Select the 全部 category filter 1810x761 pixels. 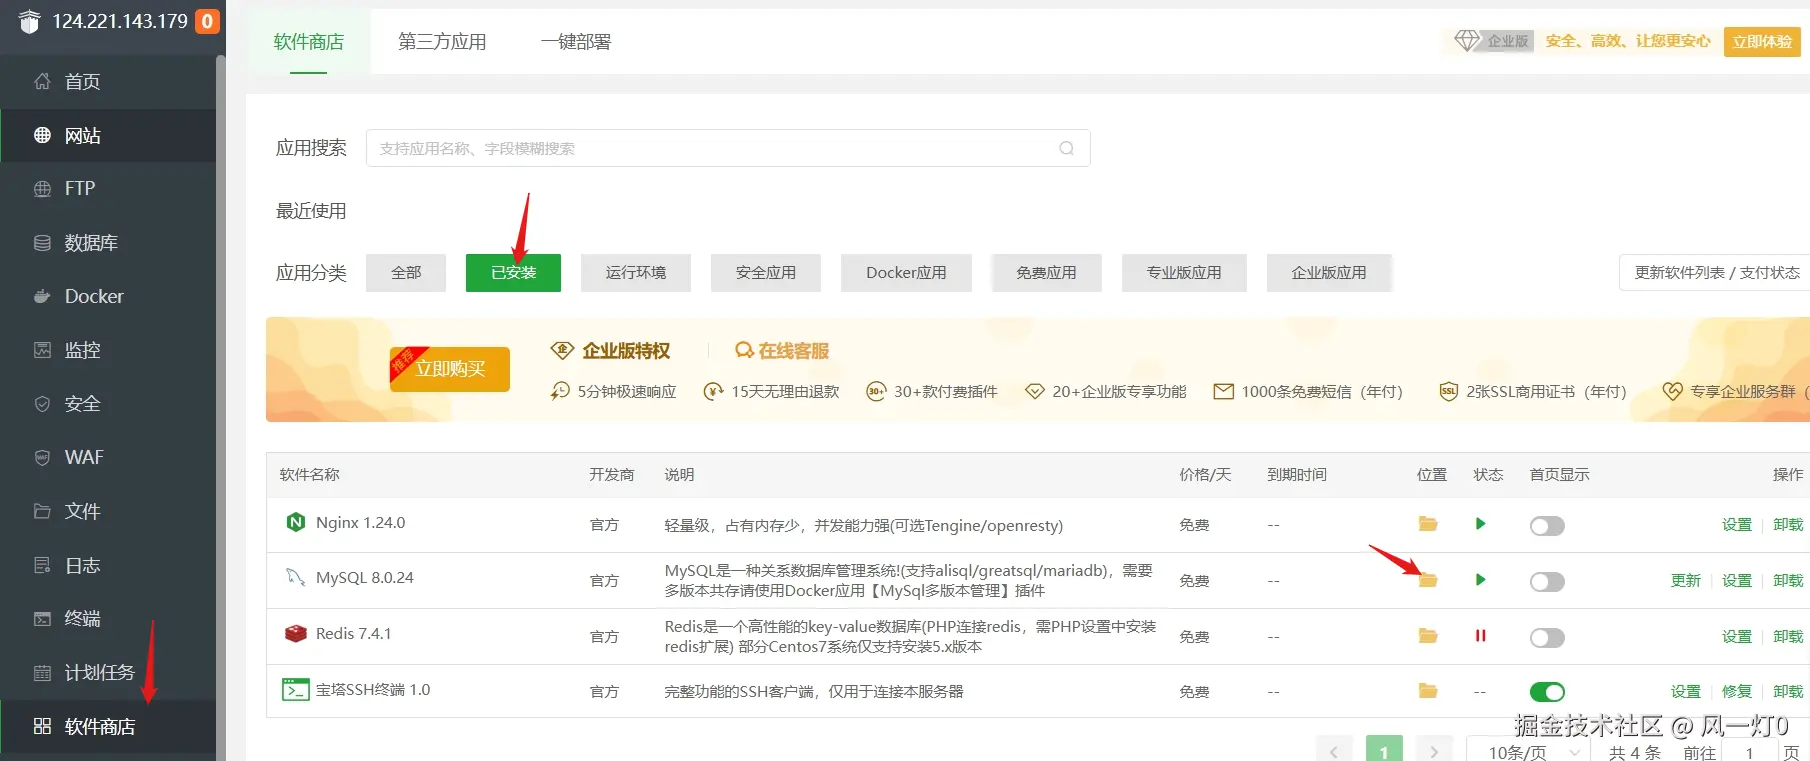coord(406,273)
